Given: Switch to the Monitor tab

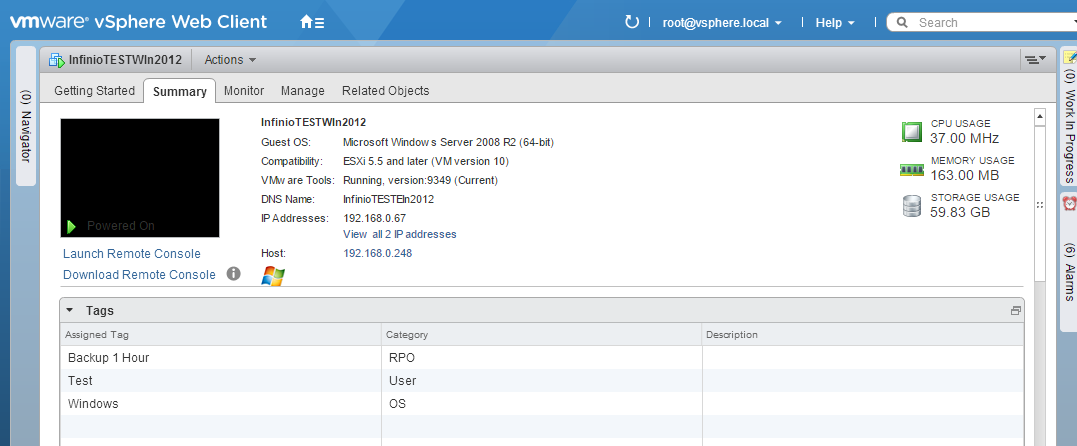Looking at the screenshot, I should 244,91.
